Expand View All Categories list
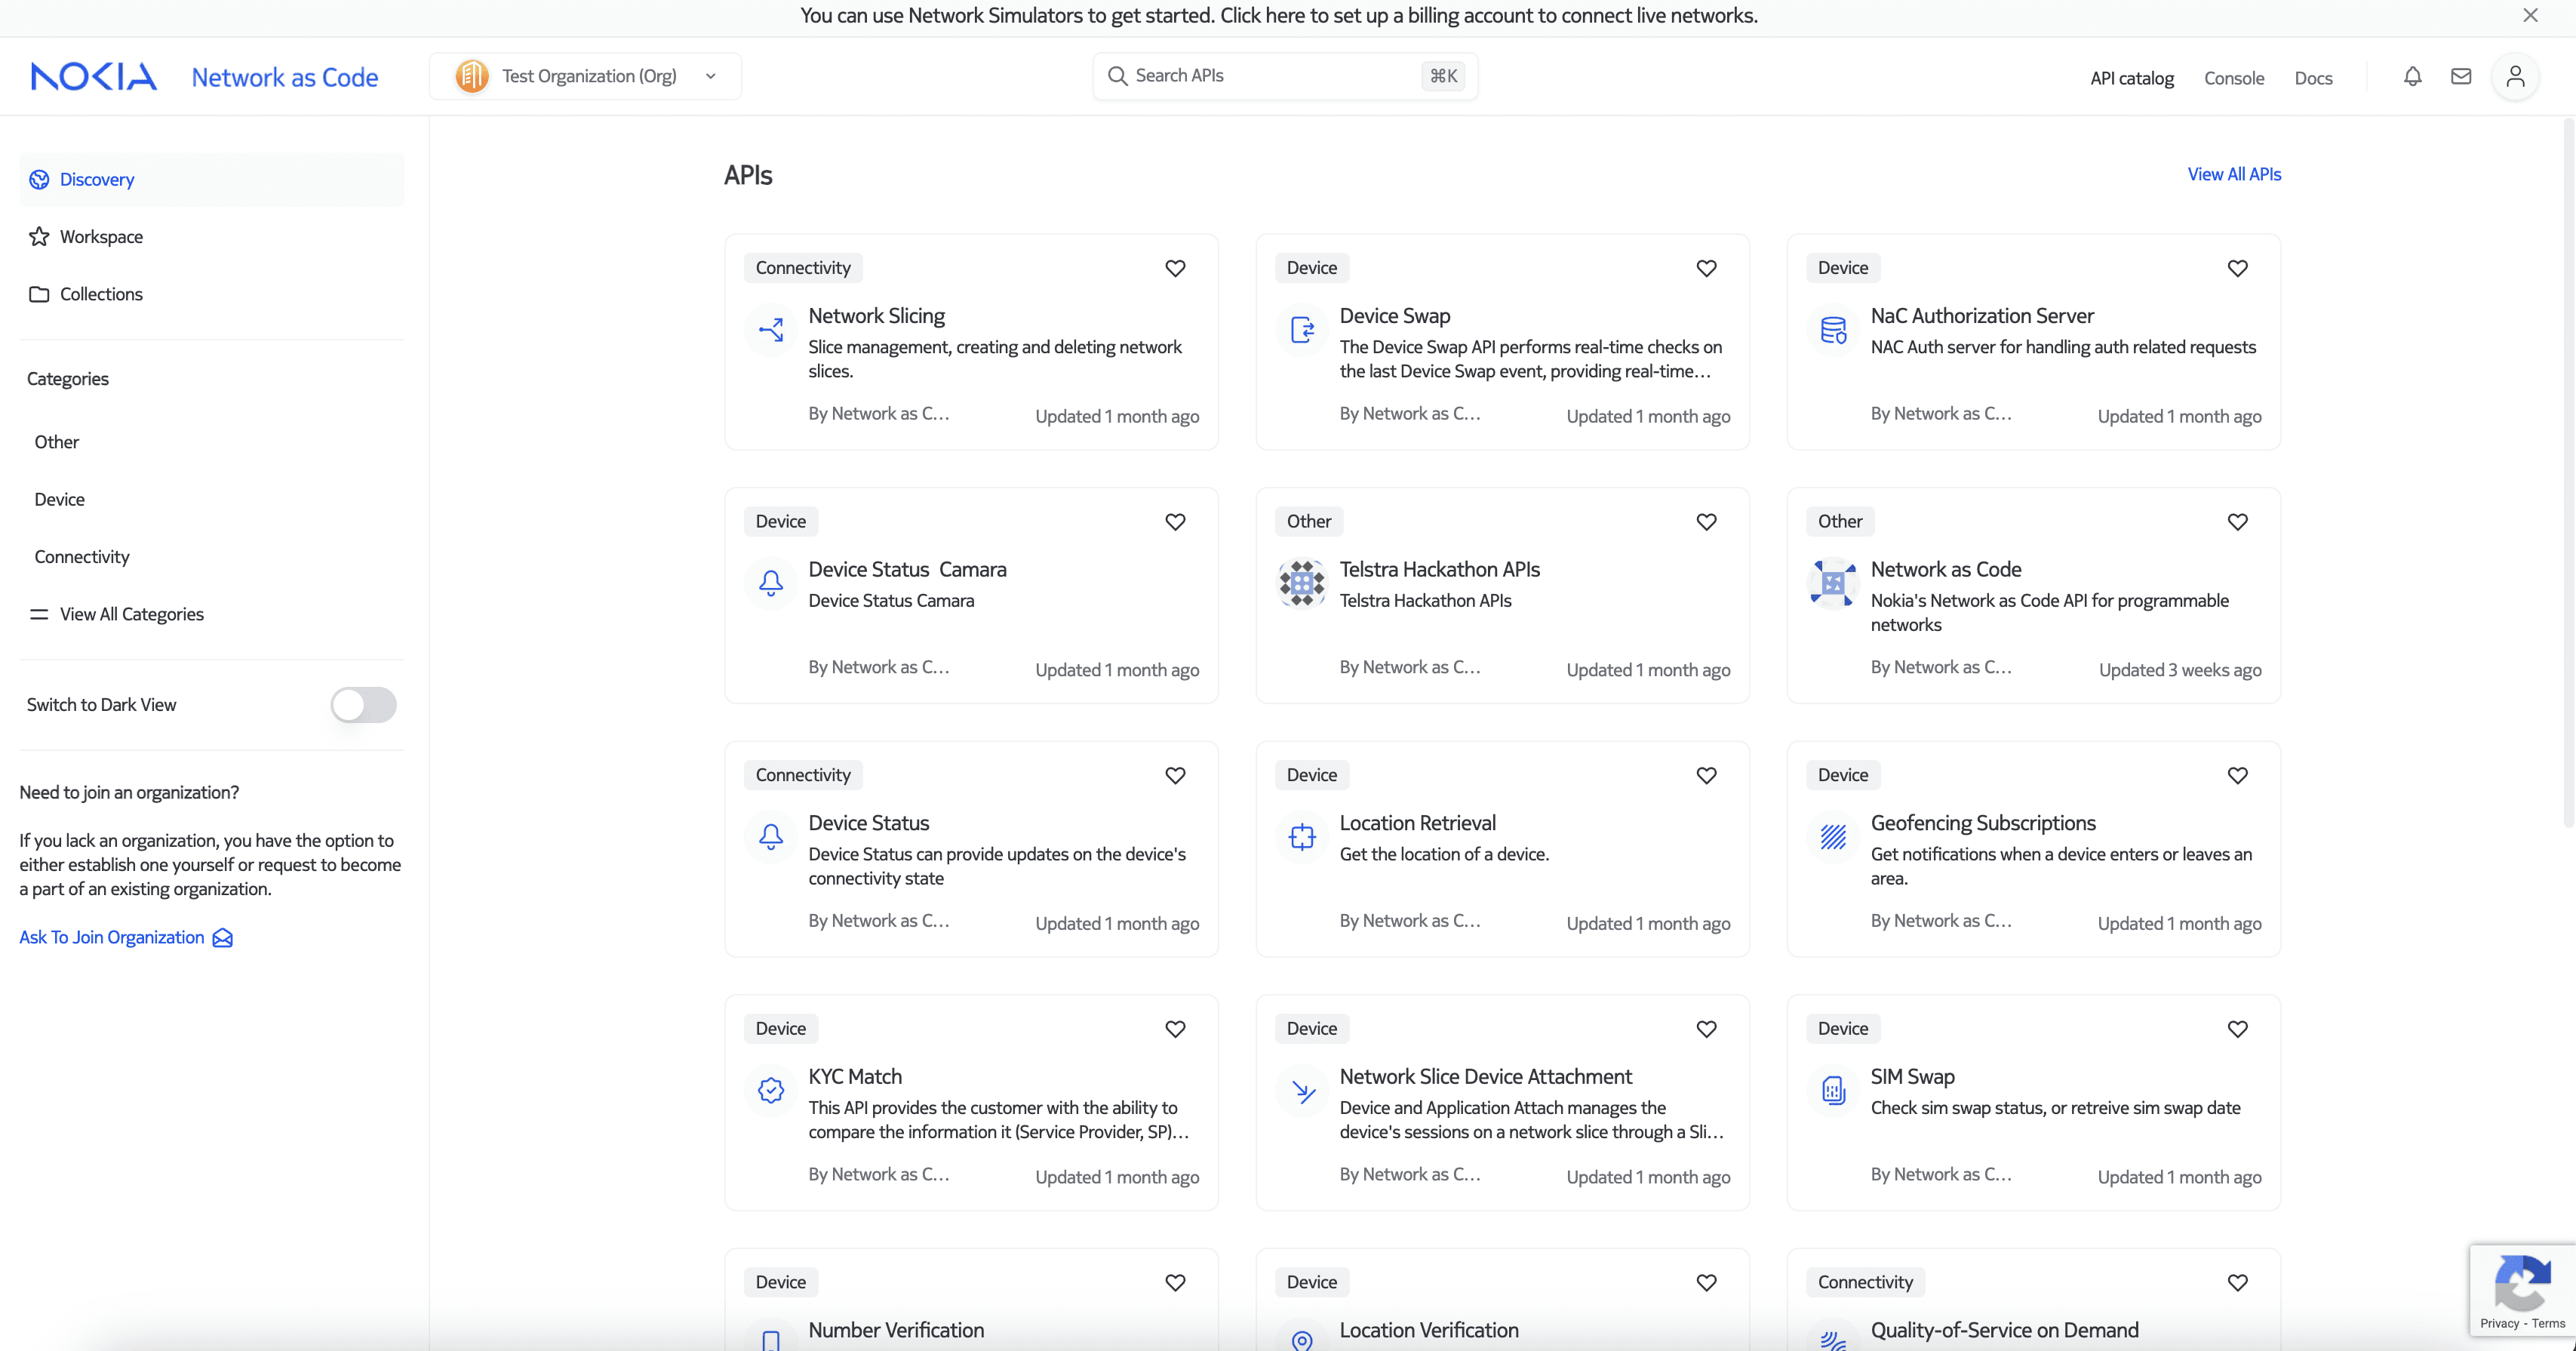Image resolution: width=2576 pixels, height=1351 pixels. pos(131,614)
